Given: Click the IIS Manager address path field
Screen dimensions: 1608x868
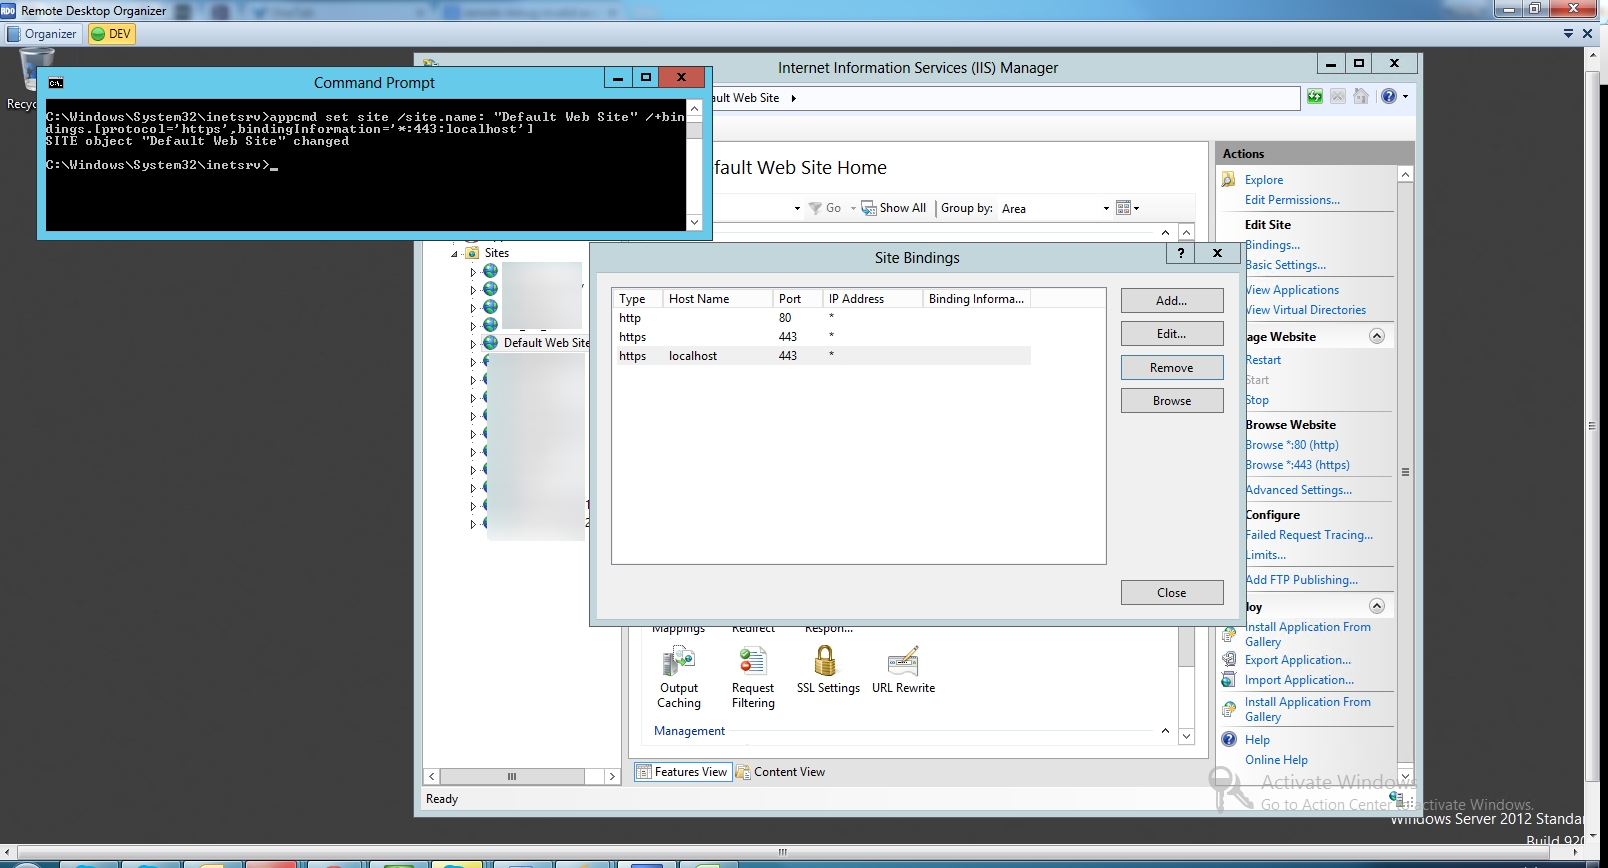Looking at the screenshot, I should click(x=1005, y=98).
